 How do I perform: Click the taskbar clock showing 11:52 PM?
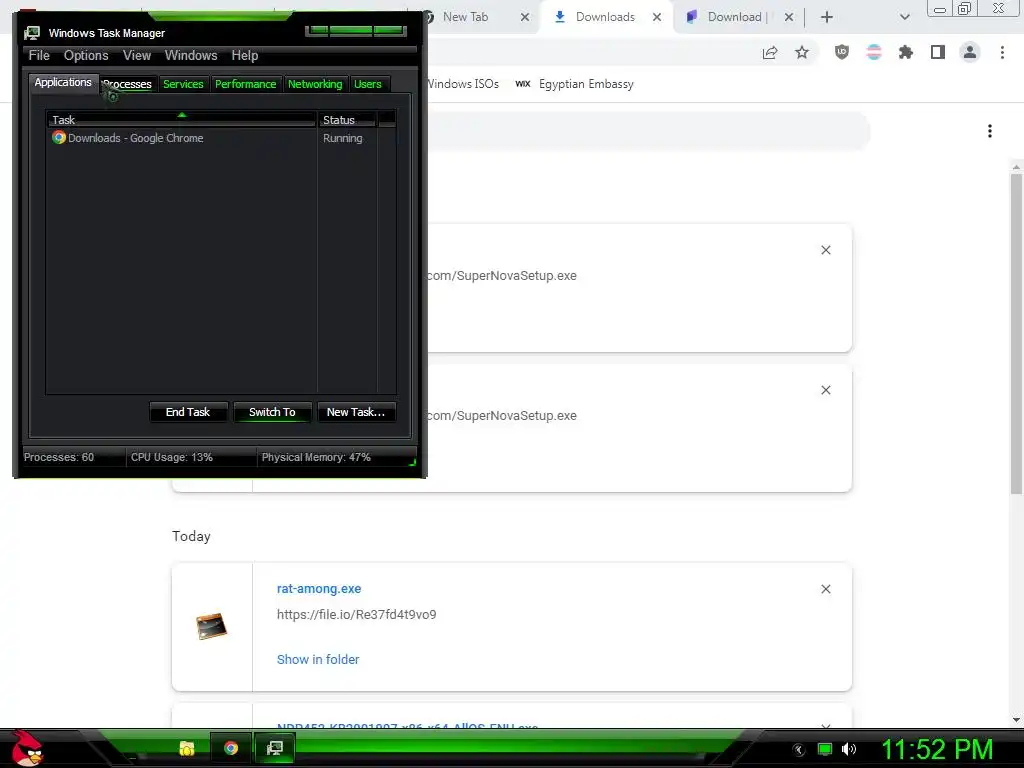[937, 750]
